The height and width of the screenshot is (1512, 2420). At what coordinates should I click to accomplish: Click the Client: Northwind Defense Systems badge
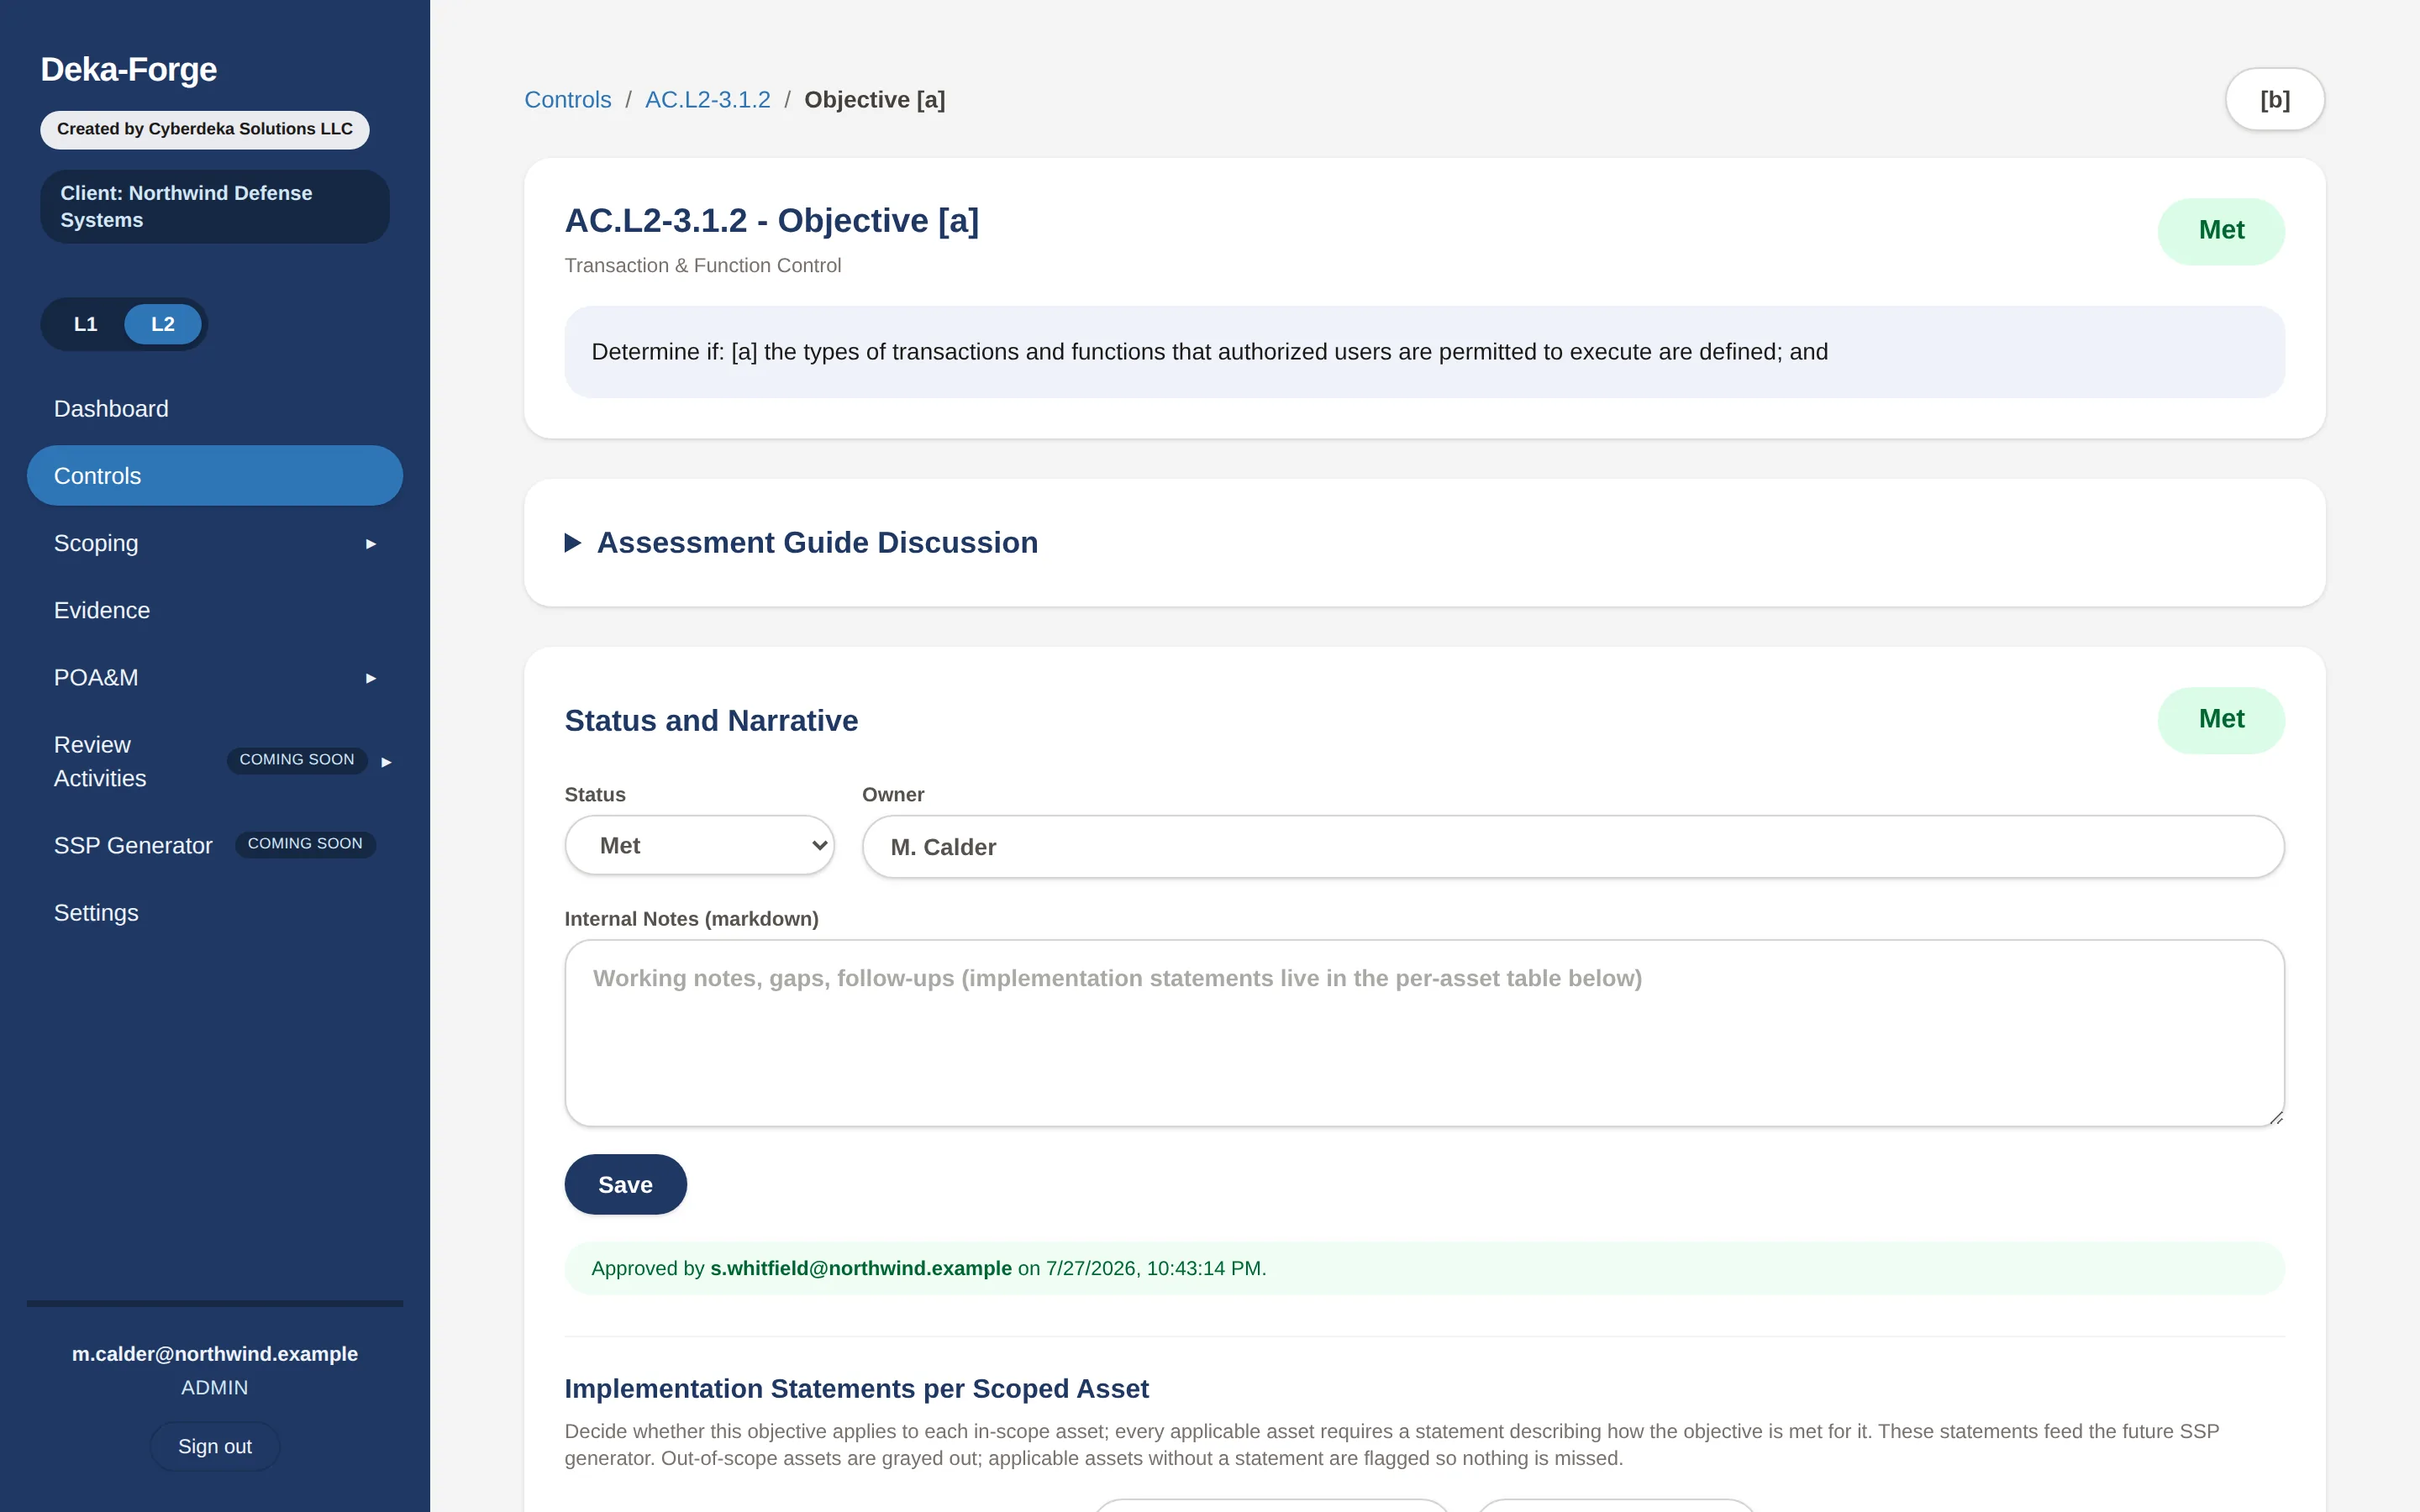point(215,207)
